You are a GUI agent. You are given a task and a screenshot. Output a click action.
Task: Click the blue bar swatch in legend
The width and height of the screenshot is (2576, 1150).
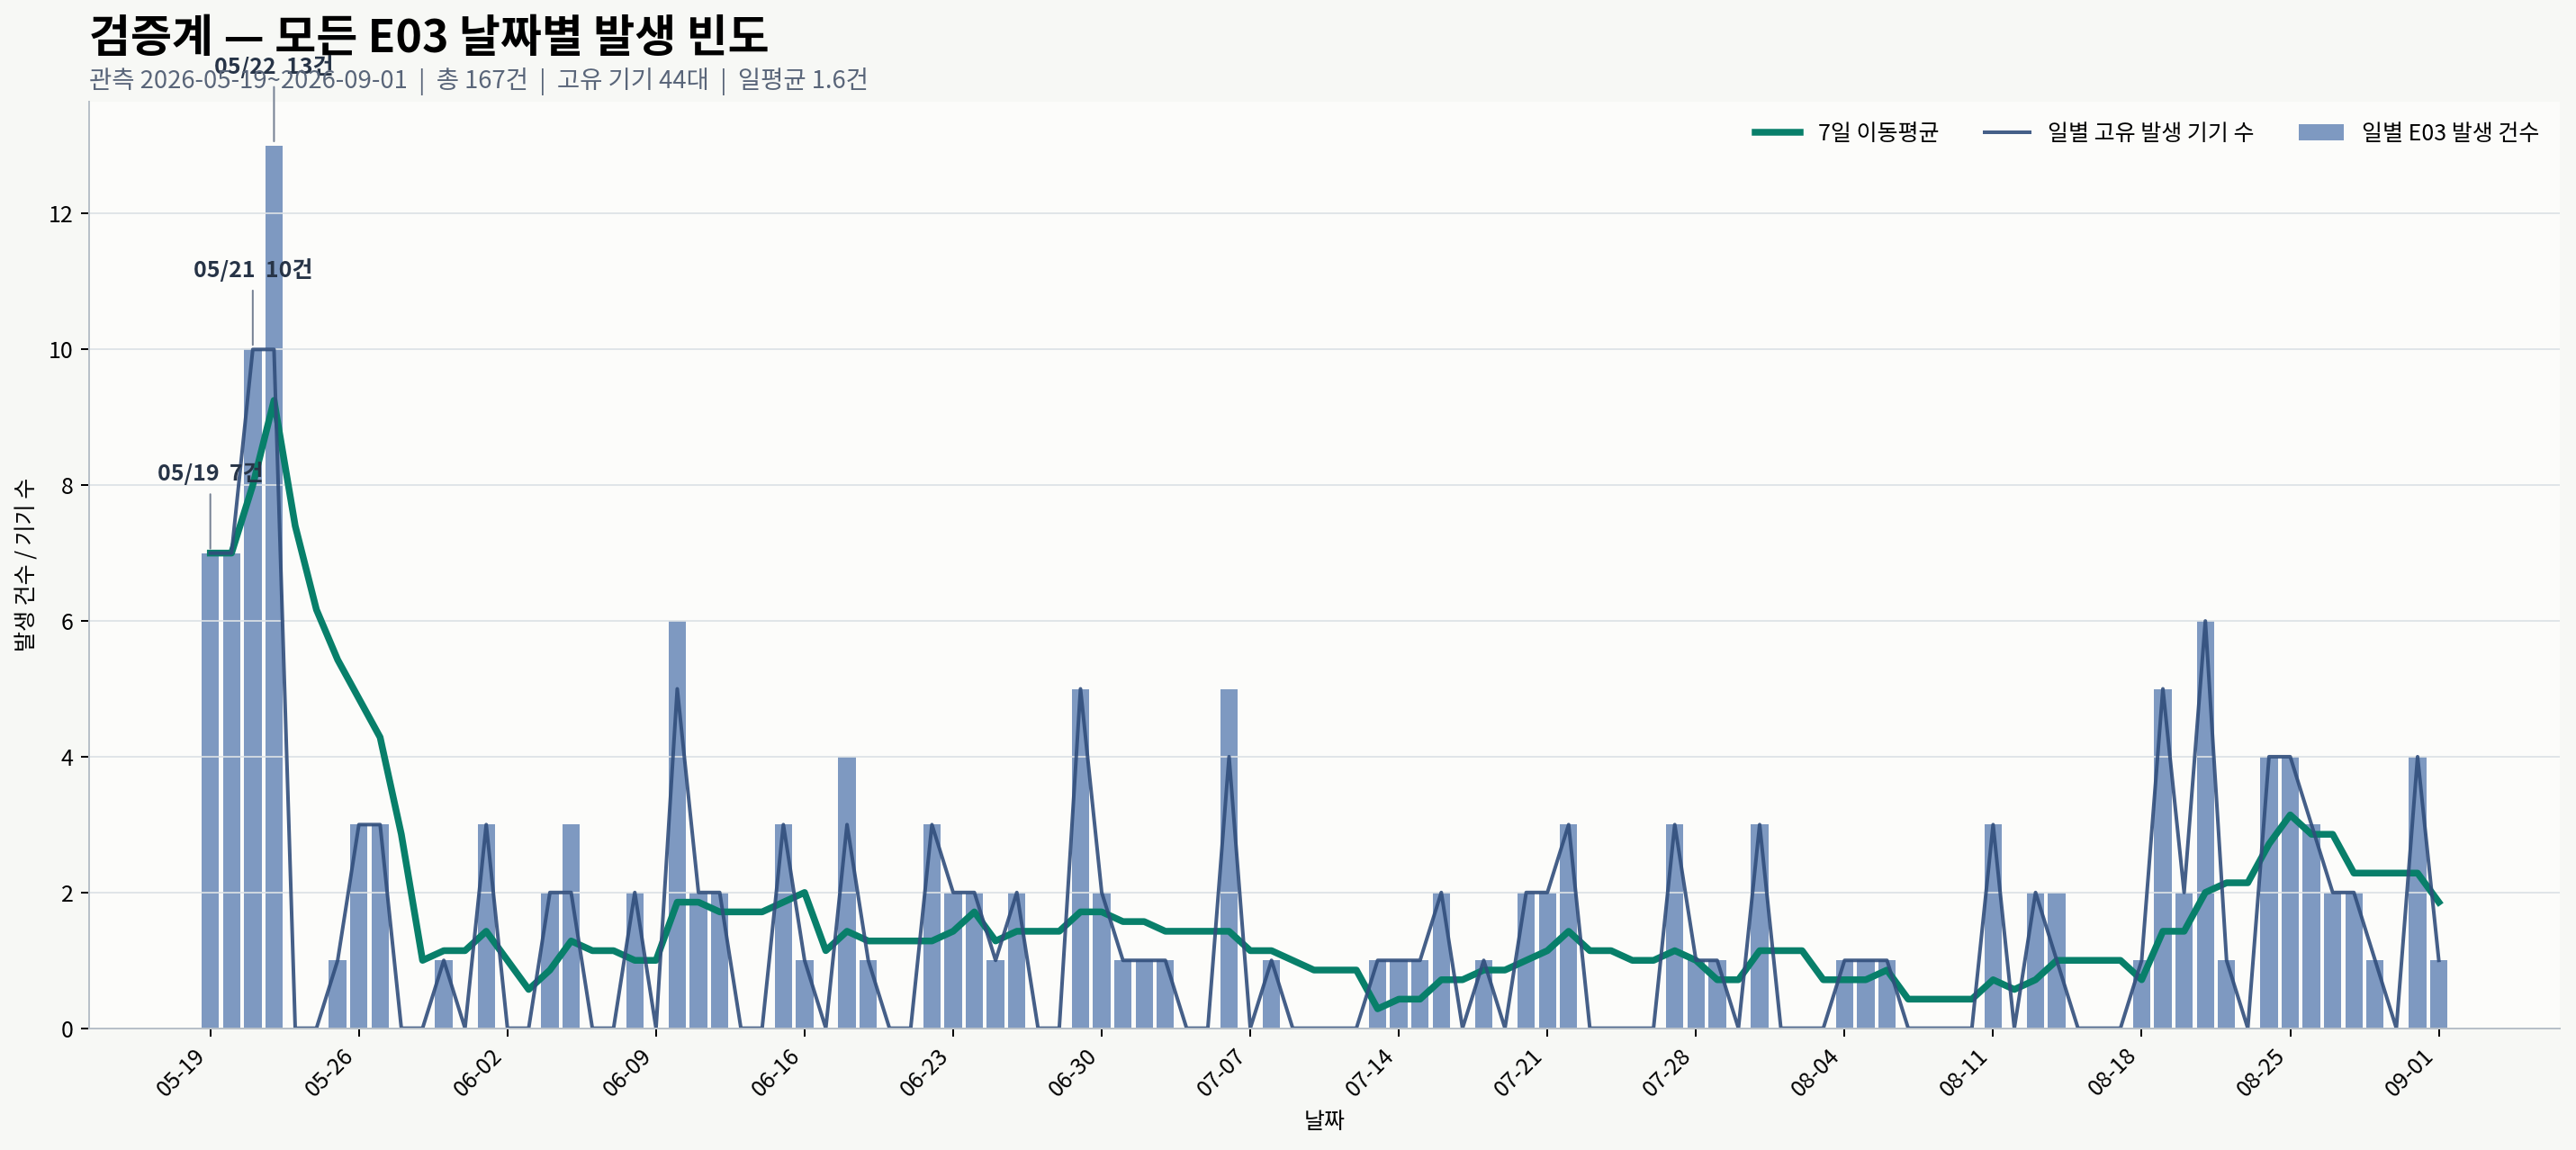point(2321,132)
